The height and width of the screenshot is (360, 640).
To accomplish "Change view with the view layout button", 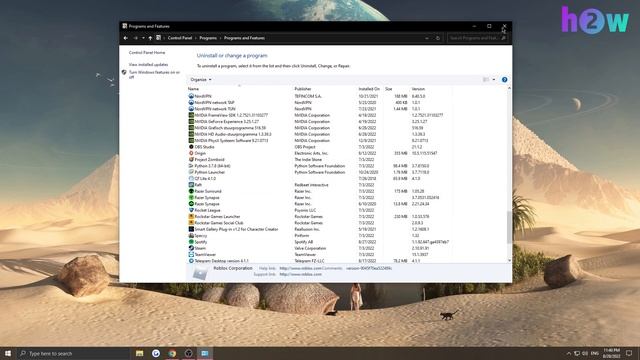I will point(486,80).
